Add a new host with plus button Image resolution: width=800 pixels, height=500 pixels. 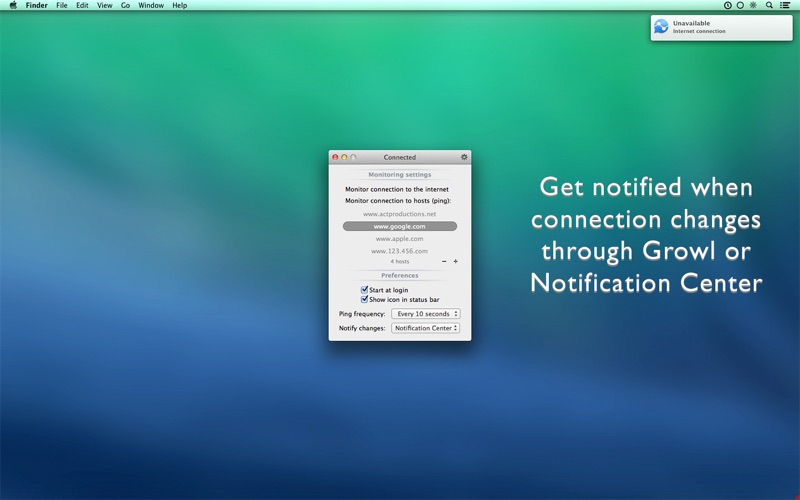[x=456, y=261]
